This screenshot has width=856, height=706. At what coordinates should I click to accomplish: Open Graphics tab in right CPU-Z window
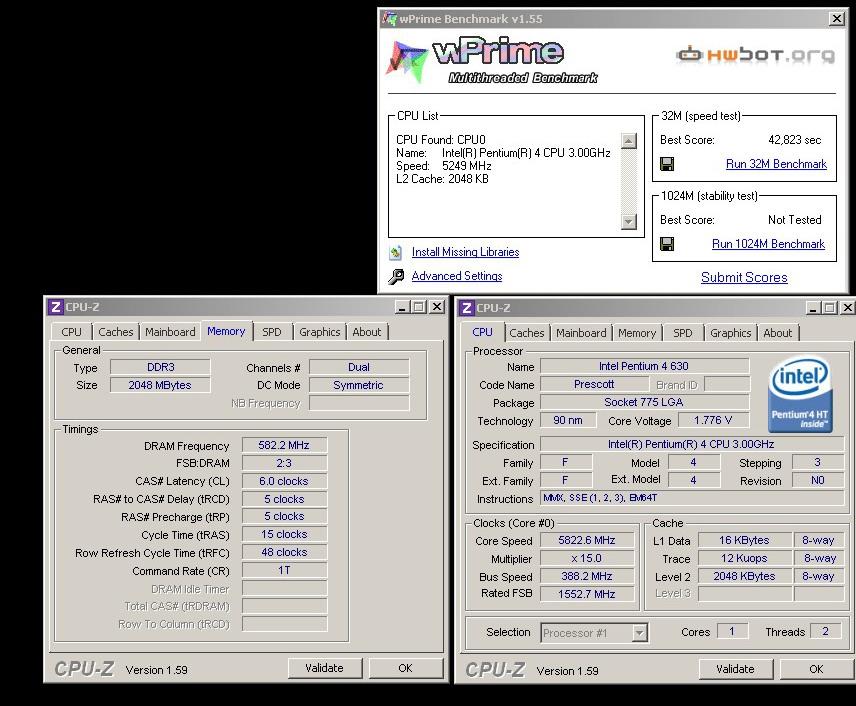coord(731,333)
